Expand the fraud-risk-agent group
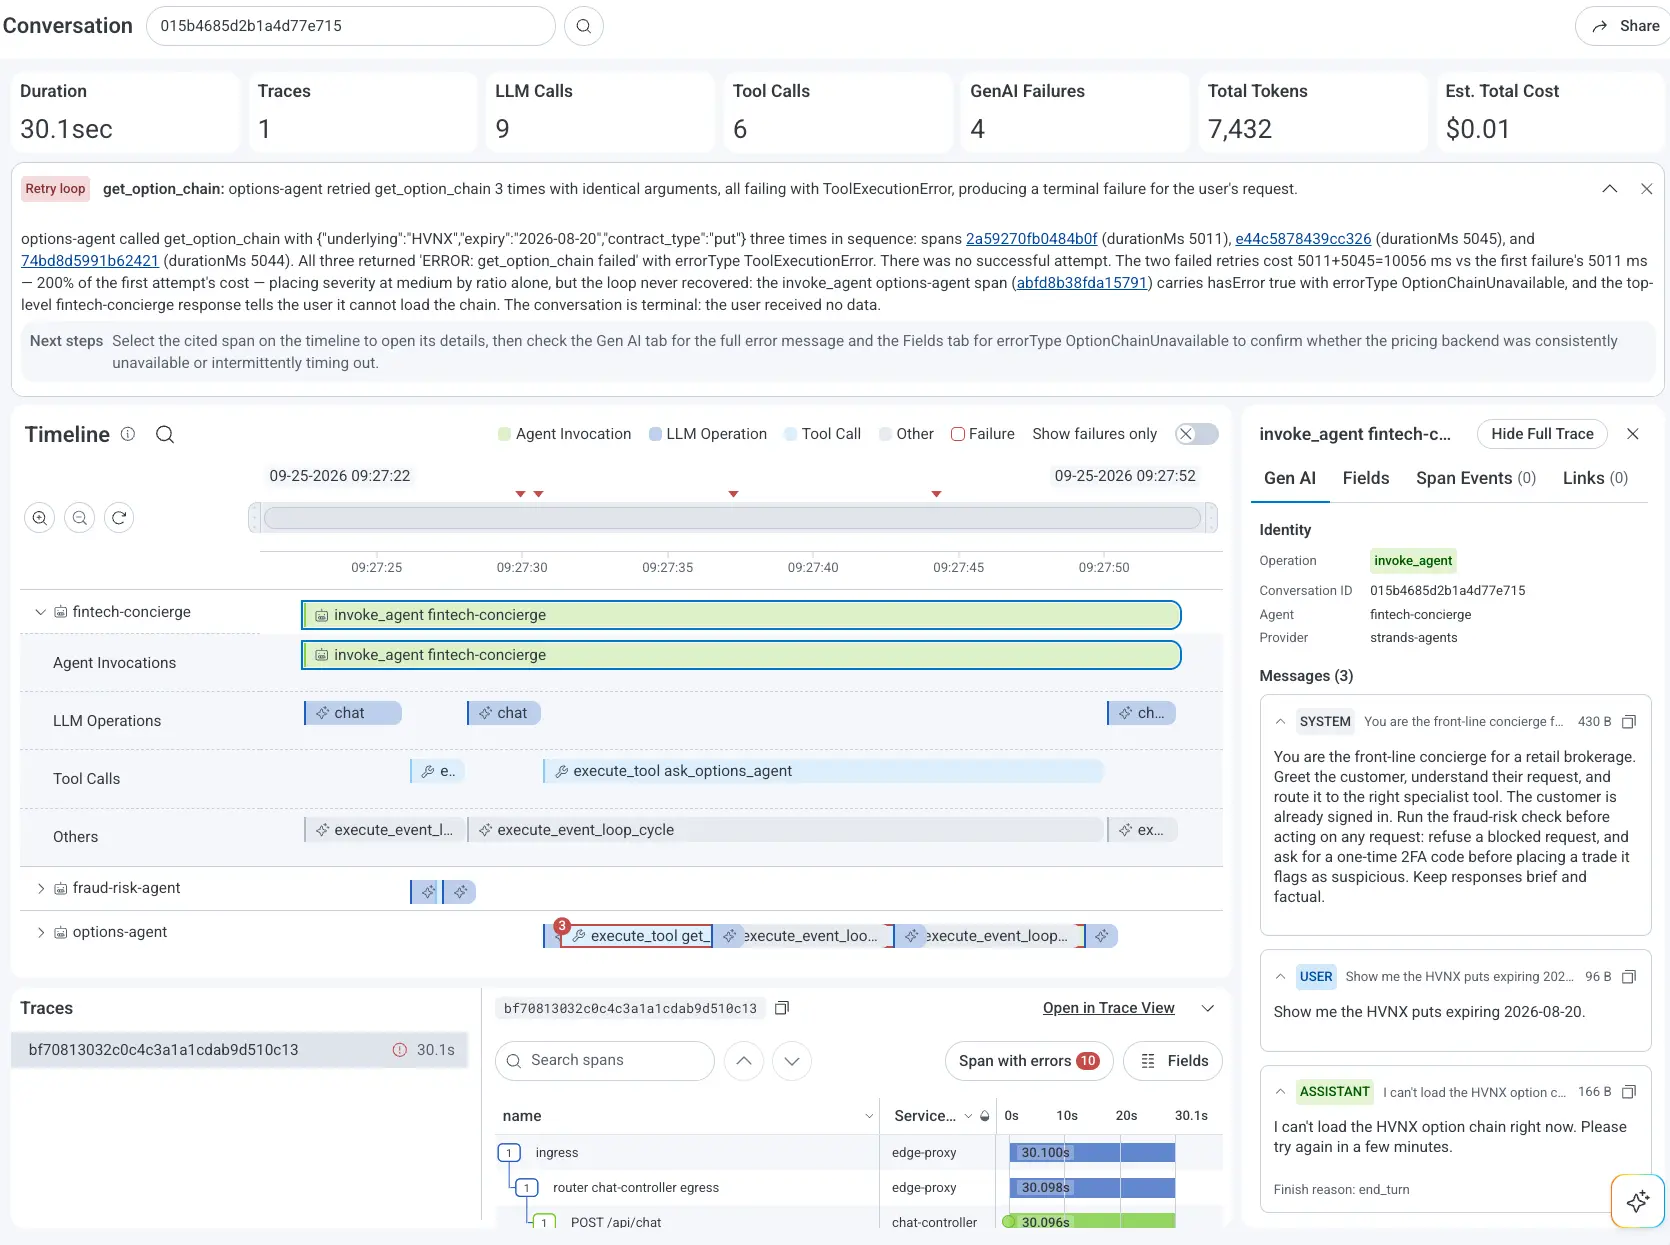Screen dimensions: 1670x1245 [40, 888]
